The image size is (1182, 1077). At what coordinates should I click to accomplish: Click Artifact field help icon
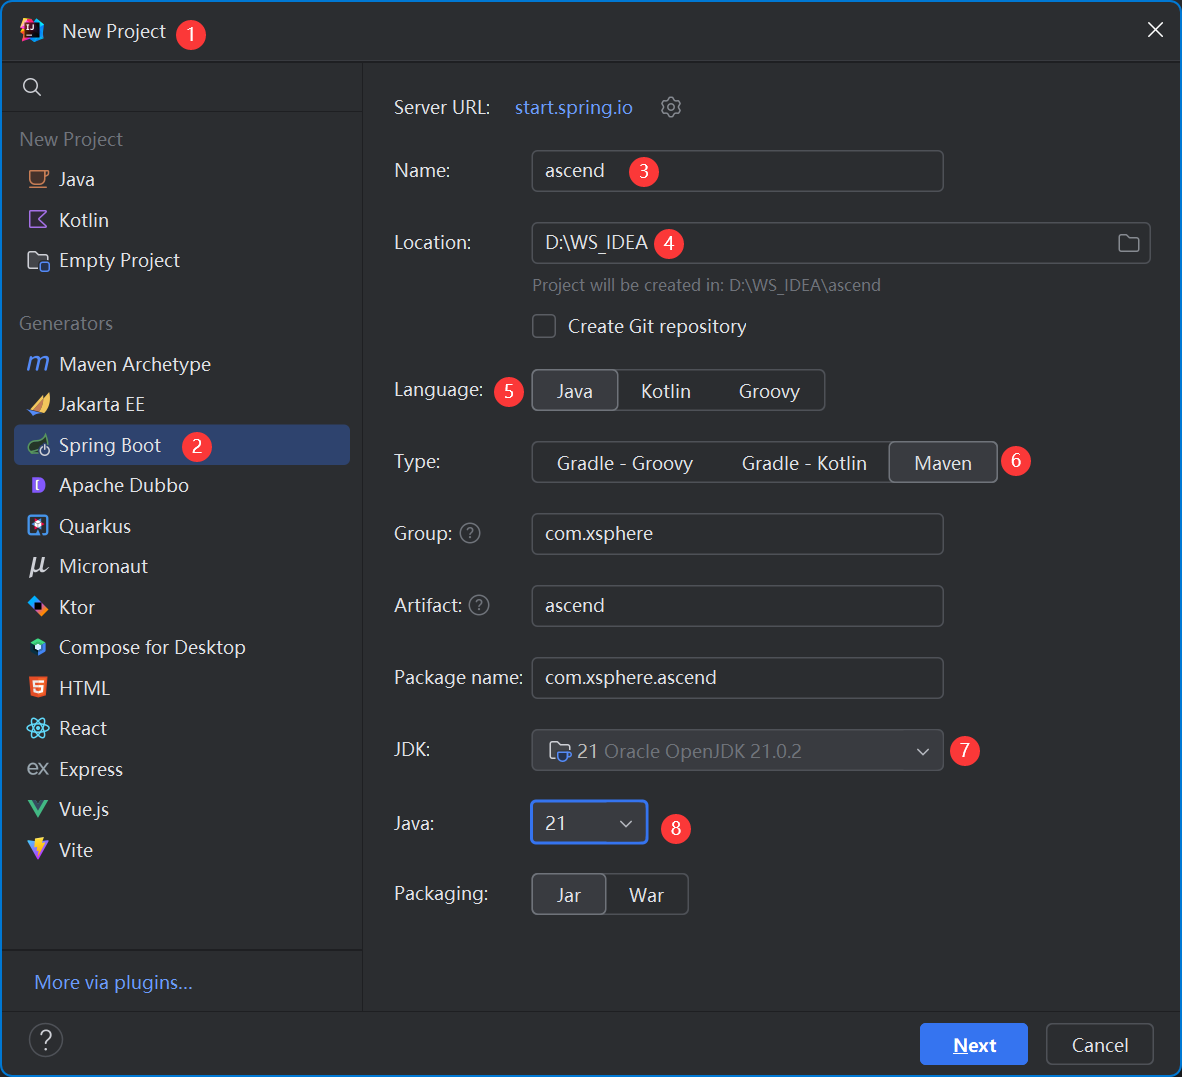tap(479, 605)
